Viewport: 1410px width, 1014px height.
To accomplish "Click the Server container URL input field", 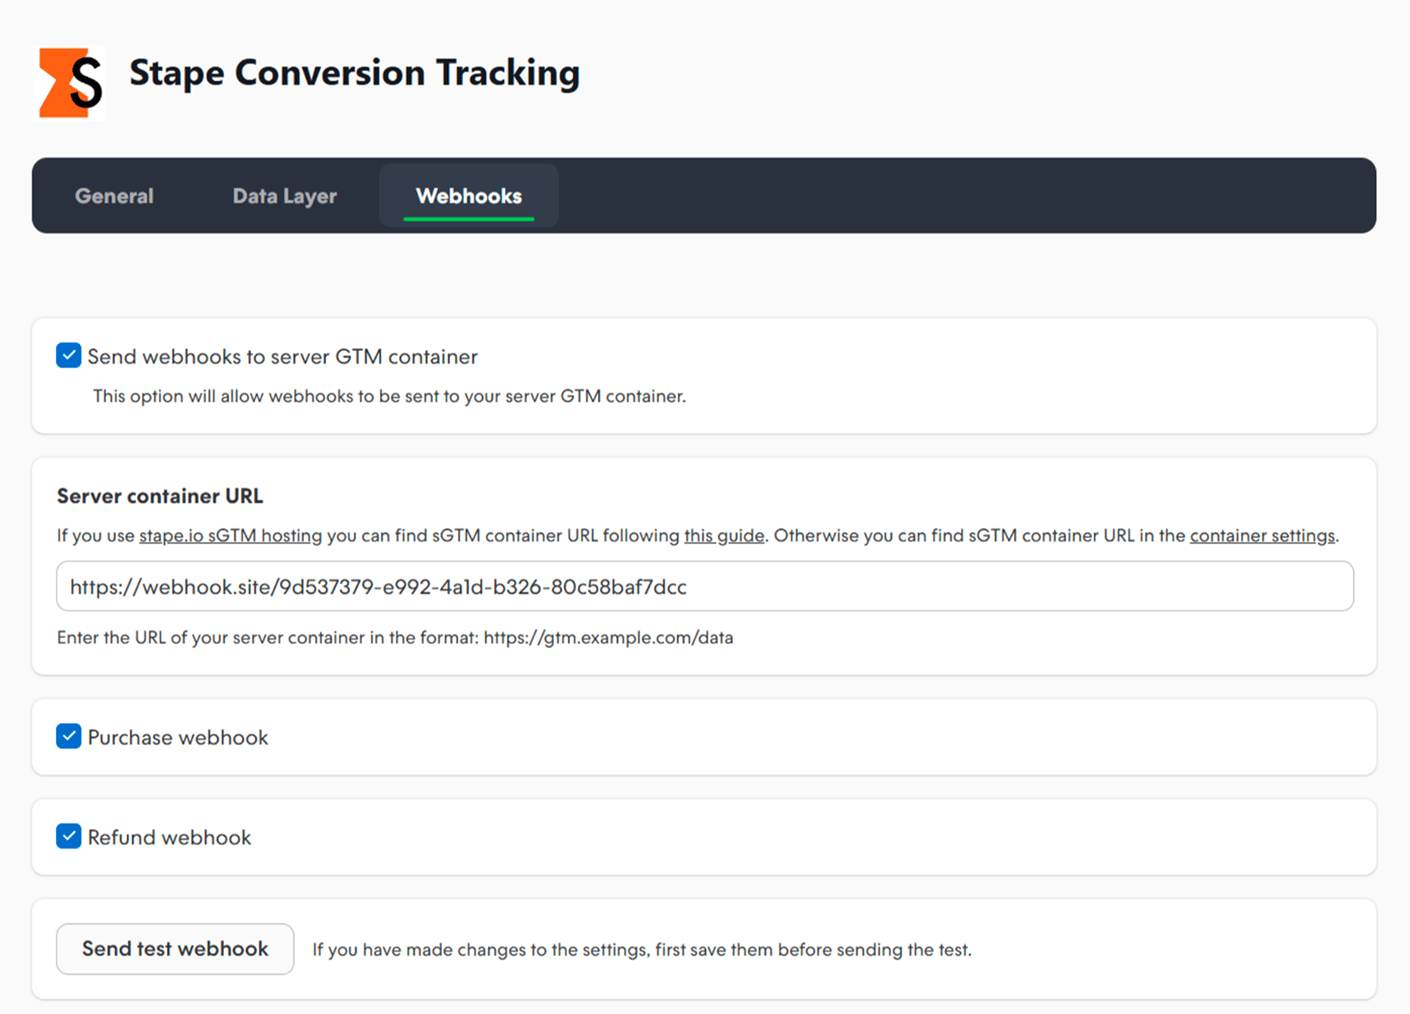I will pos(705,586).
